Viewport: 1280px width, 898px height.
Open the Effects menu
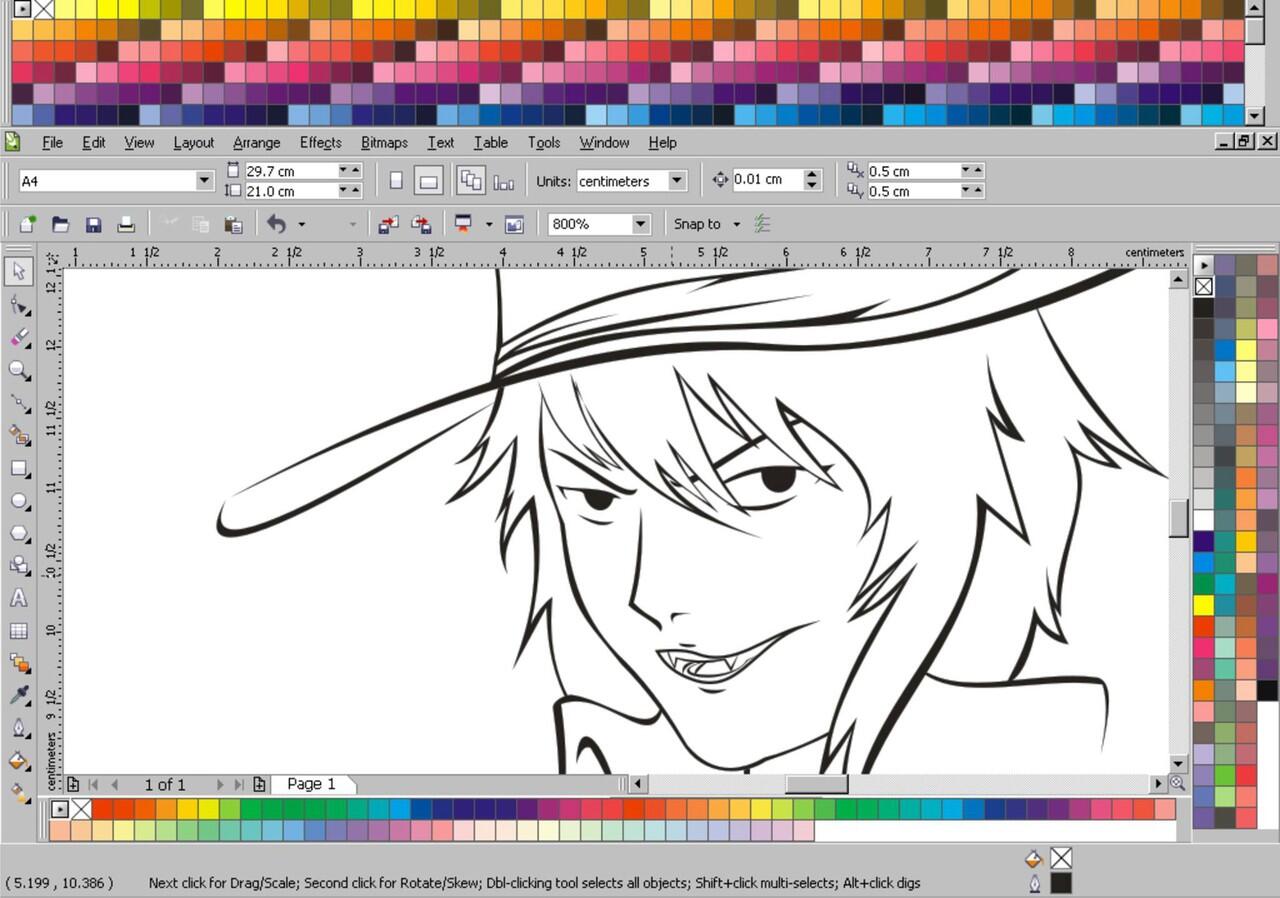320,142
